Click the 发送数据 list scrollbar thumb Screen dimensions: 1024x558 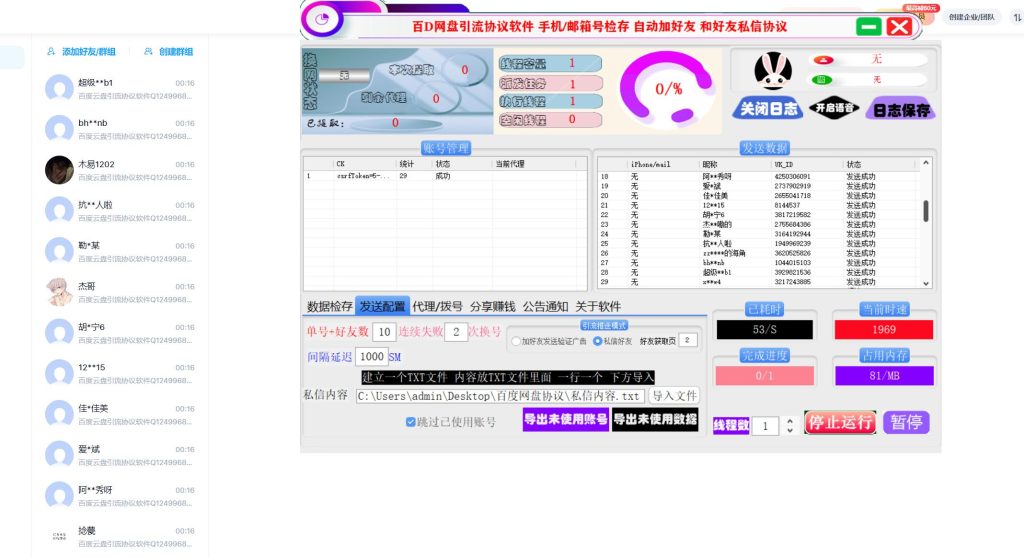click(x=925, y=210)
